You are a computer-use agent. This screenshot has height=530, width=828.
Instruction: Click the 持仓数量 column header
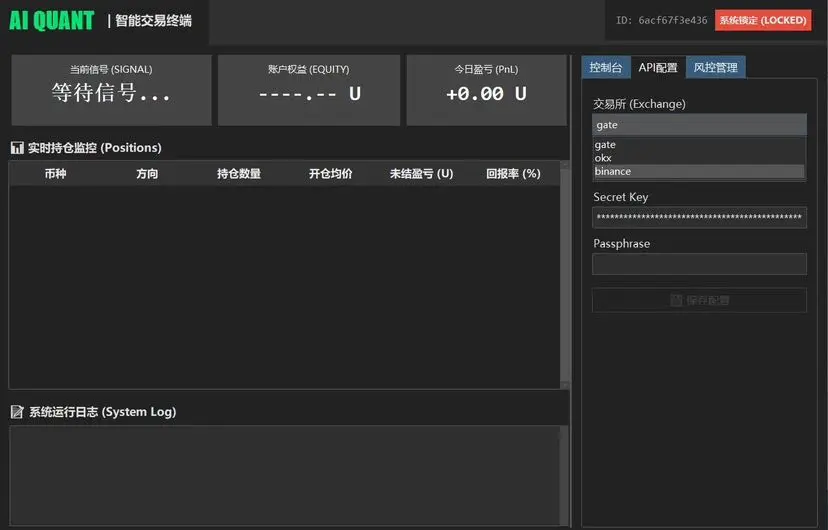(x=239, y=173)
